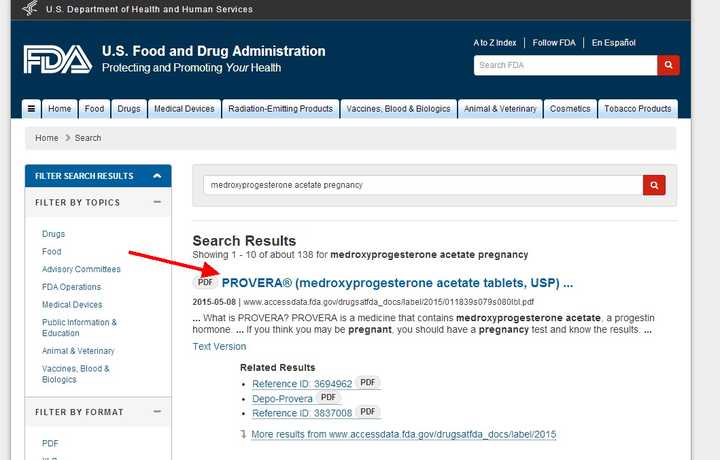This screenshot has width=720, height=460.
Task: Open the Animal & Veterinary navigation tab
Action: pyautogui.click(x=500, y=109)
